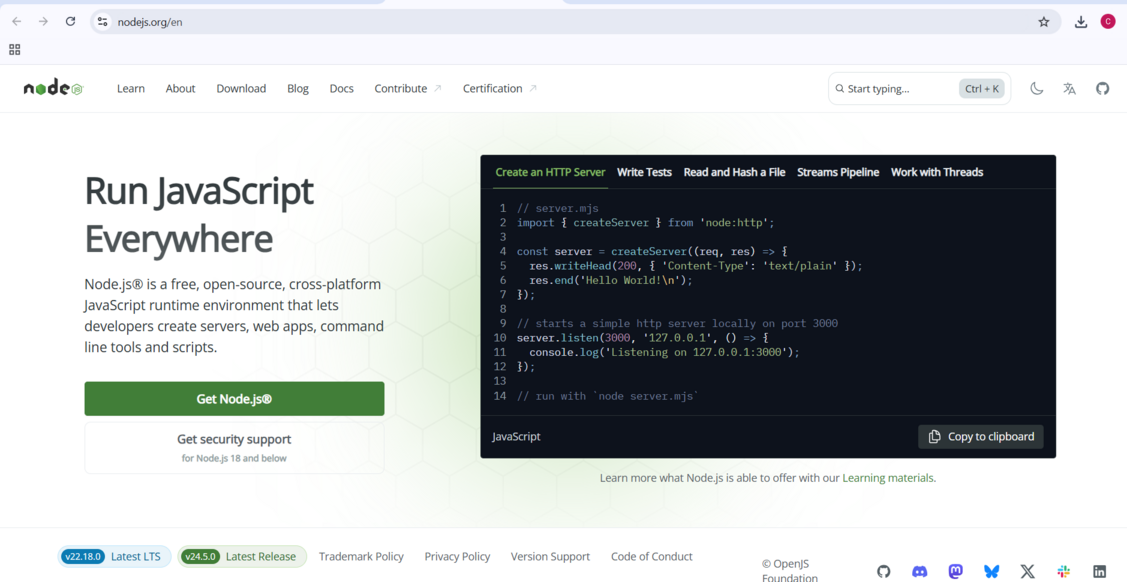Open the Bluesky footer icon
The height and width of the screenshot is (582, 1127).
(x=991, y=571)
